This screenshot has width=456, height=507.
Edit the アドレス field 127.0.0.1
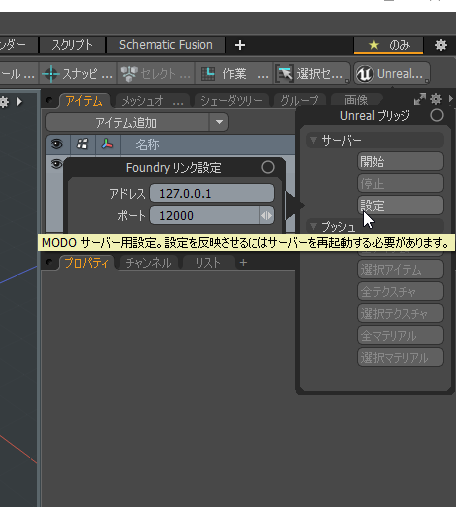coord(212,193)
